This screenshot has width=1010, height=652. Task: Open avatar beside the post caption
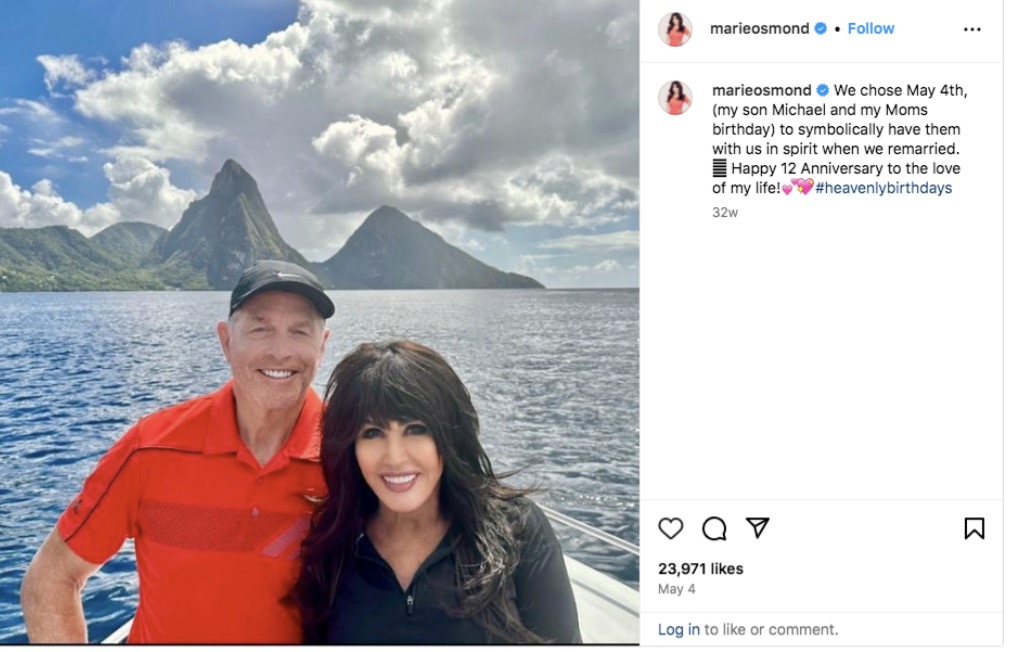(x=674, y=97)
